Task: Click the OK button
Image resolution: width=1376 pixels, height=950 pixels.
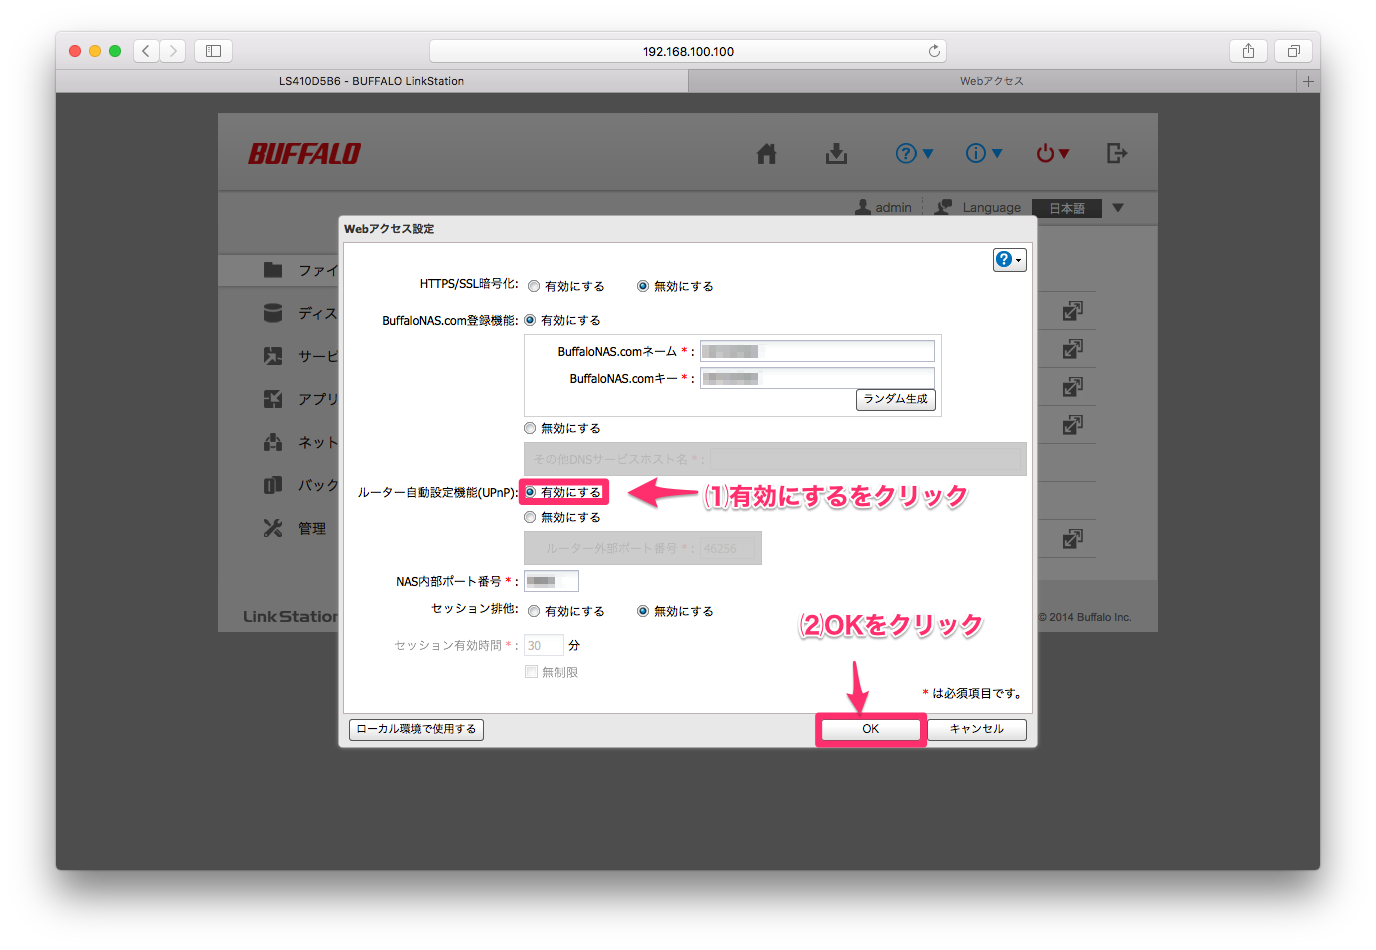Action: 871,729
